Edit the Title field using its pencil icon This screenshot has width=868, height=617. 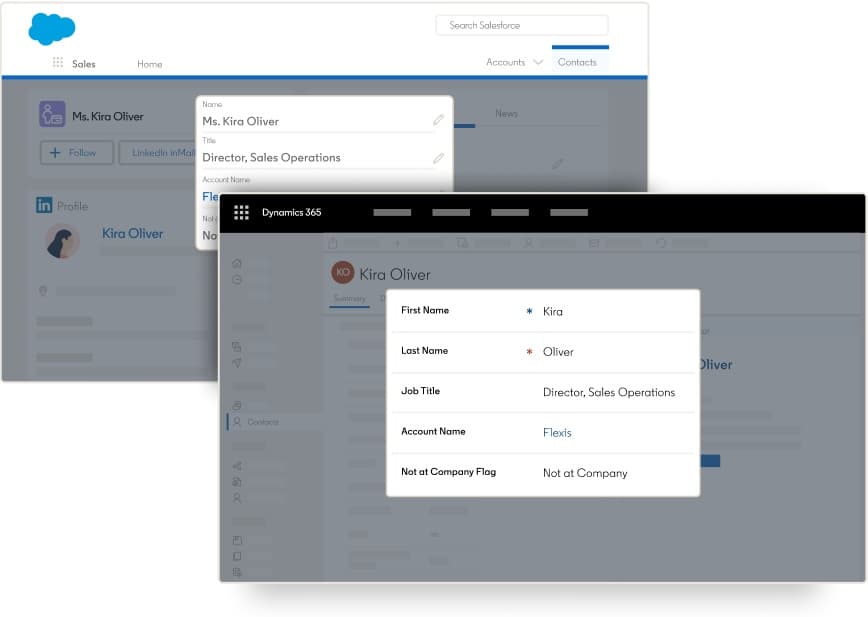tap(438, 157)
